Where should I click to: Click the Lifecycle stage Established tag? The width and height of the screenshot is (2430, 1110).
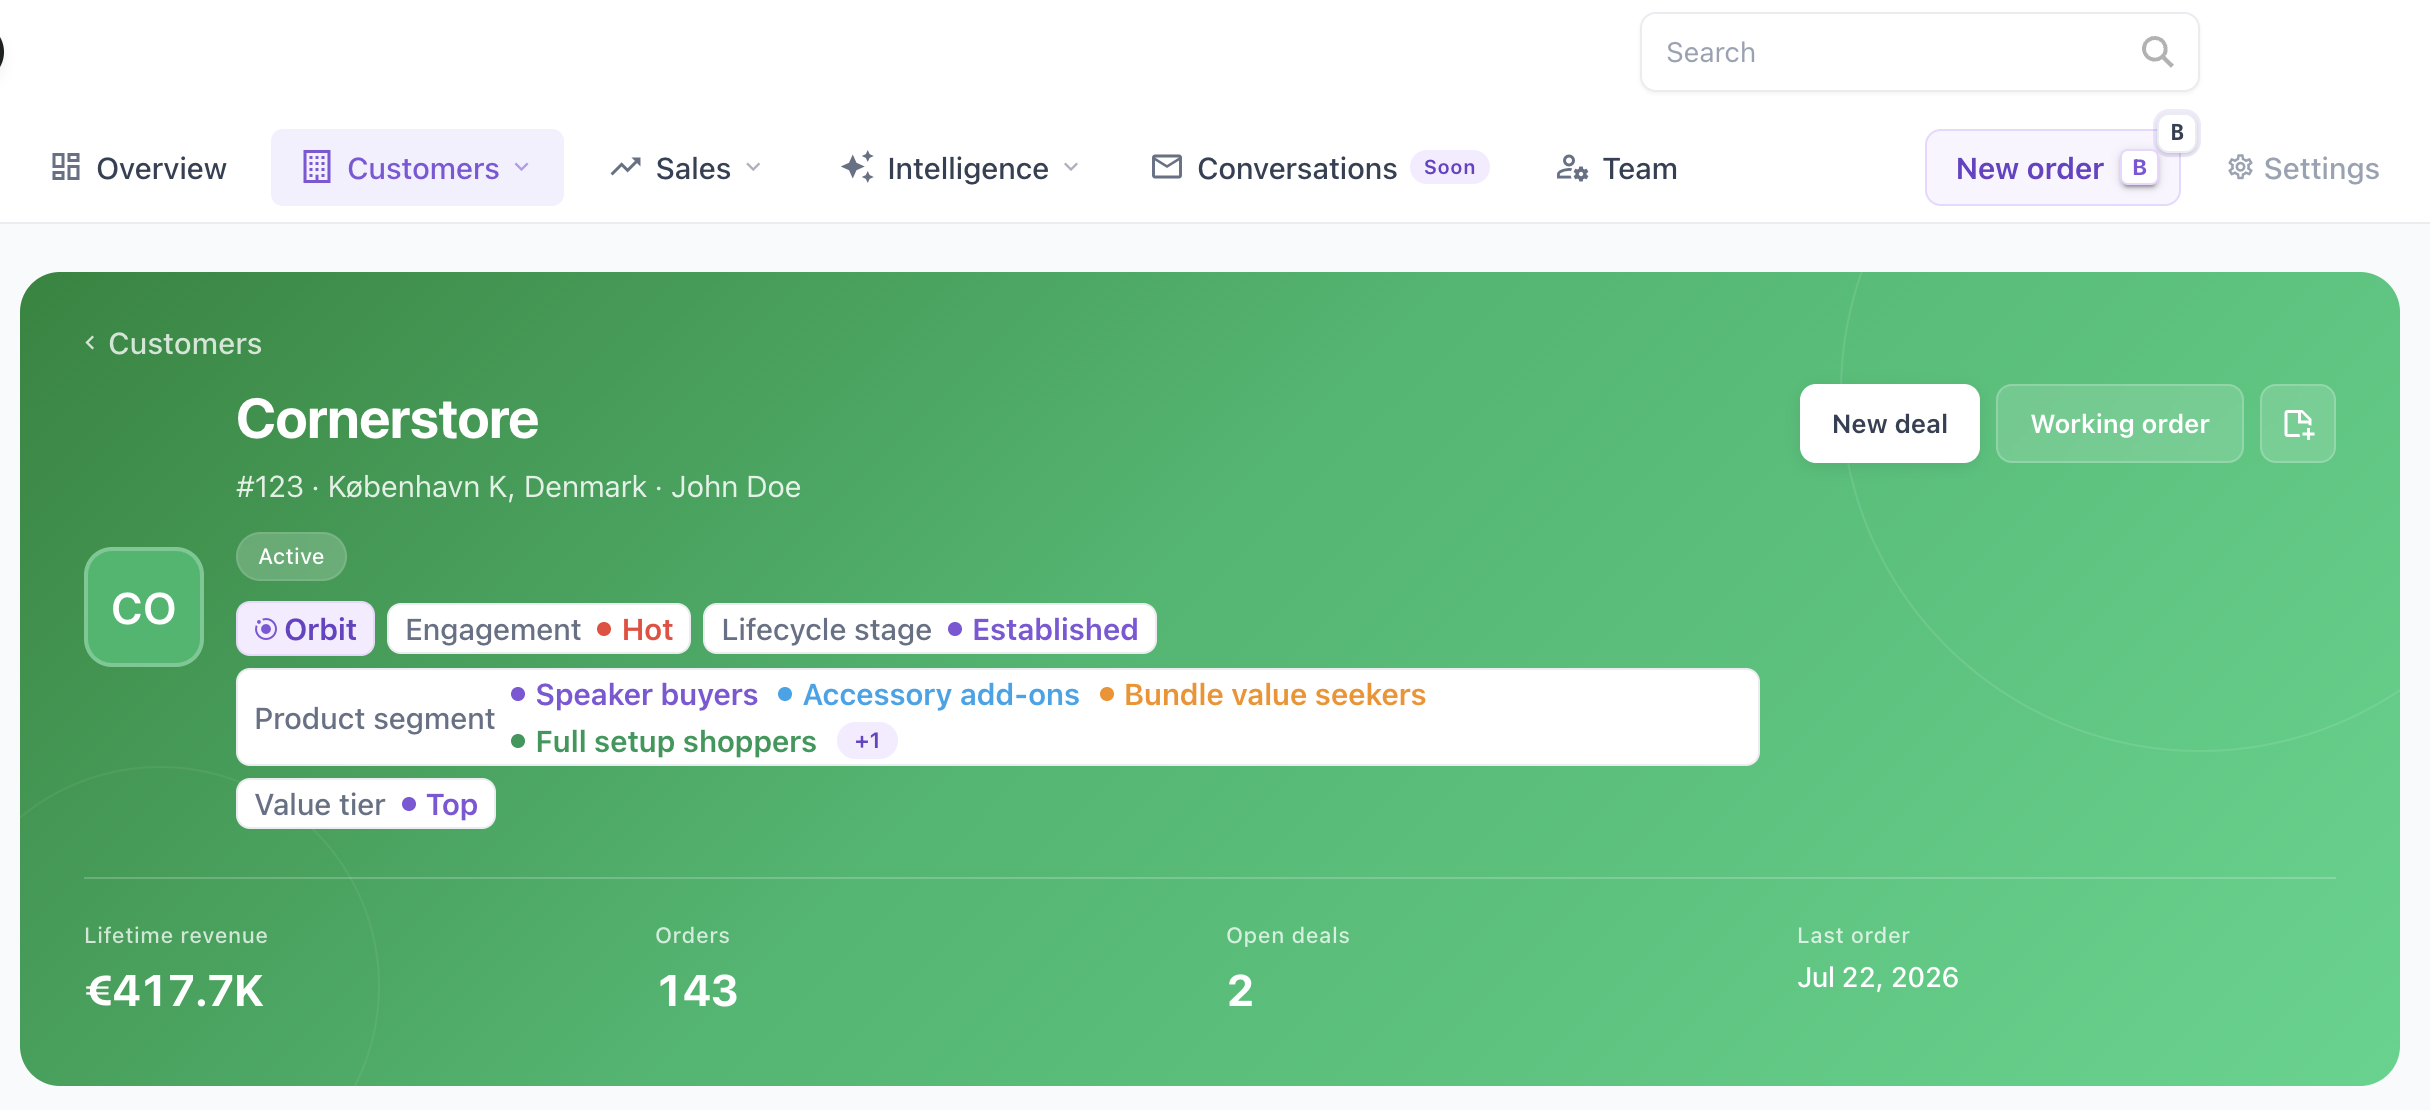930,629
